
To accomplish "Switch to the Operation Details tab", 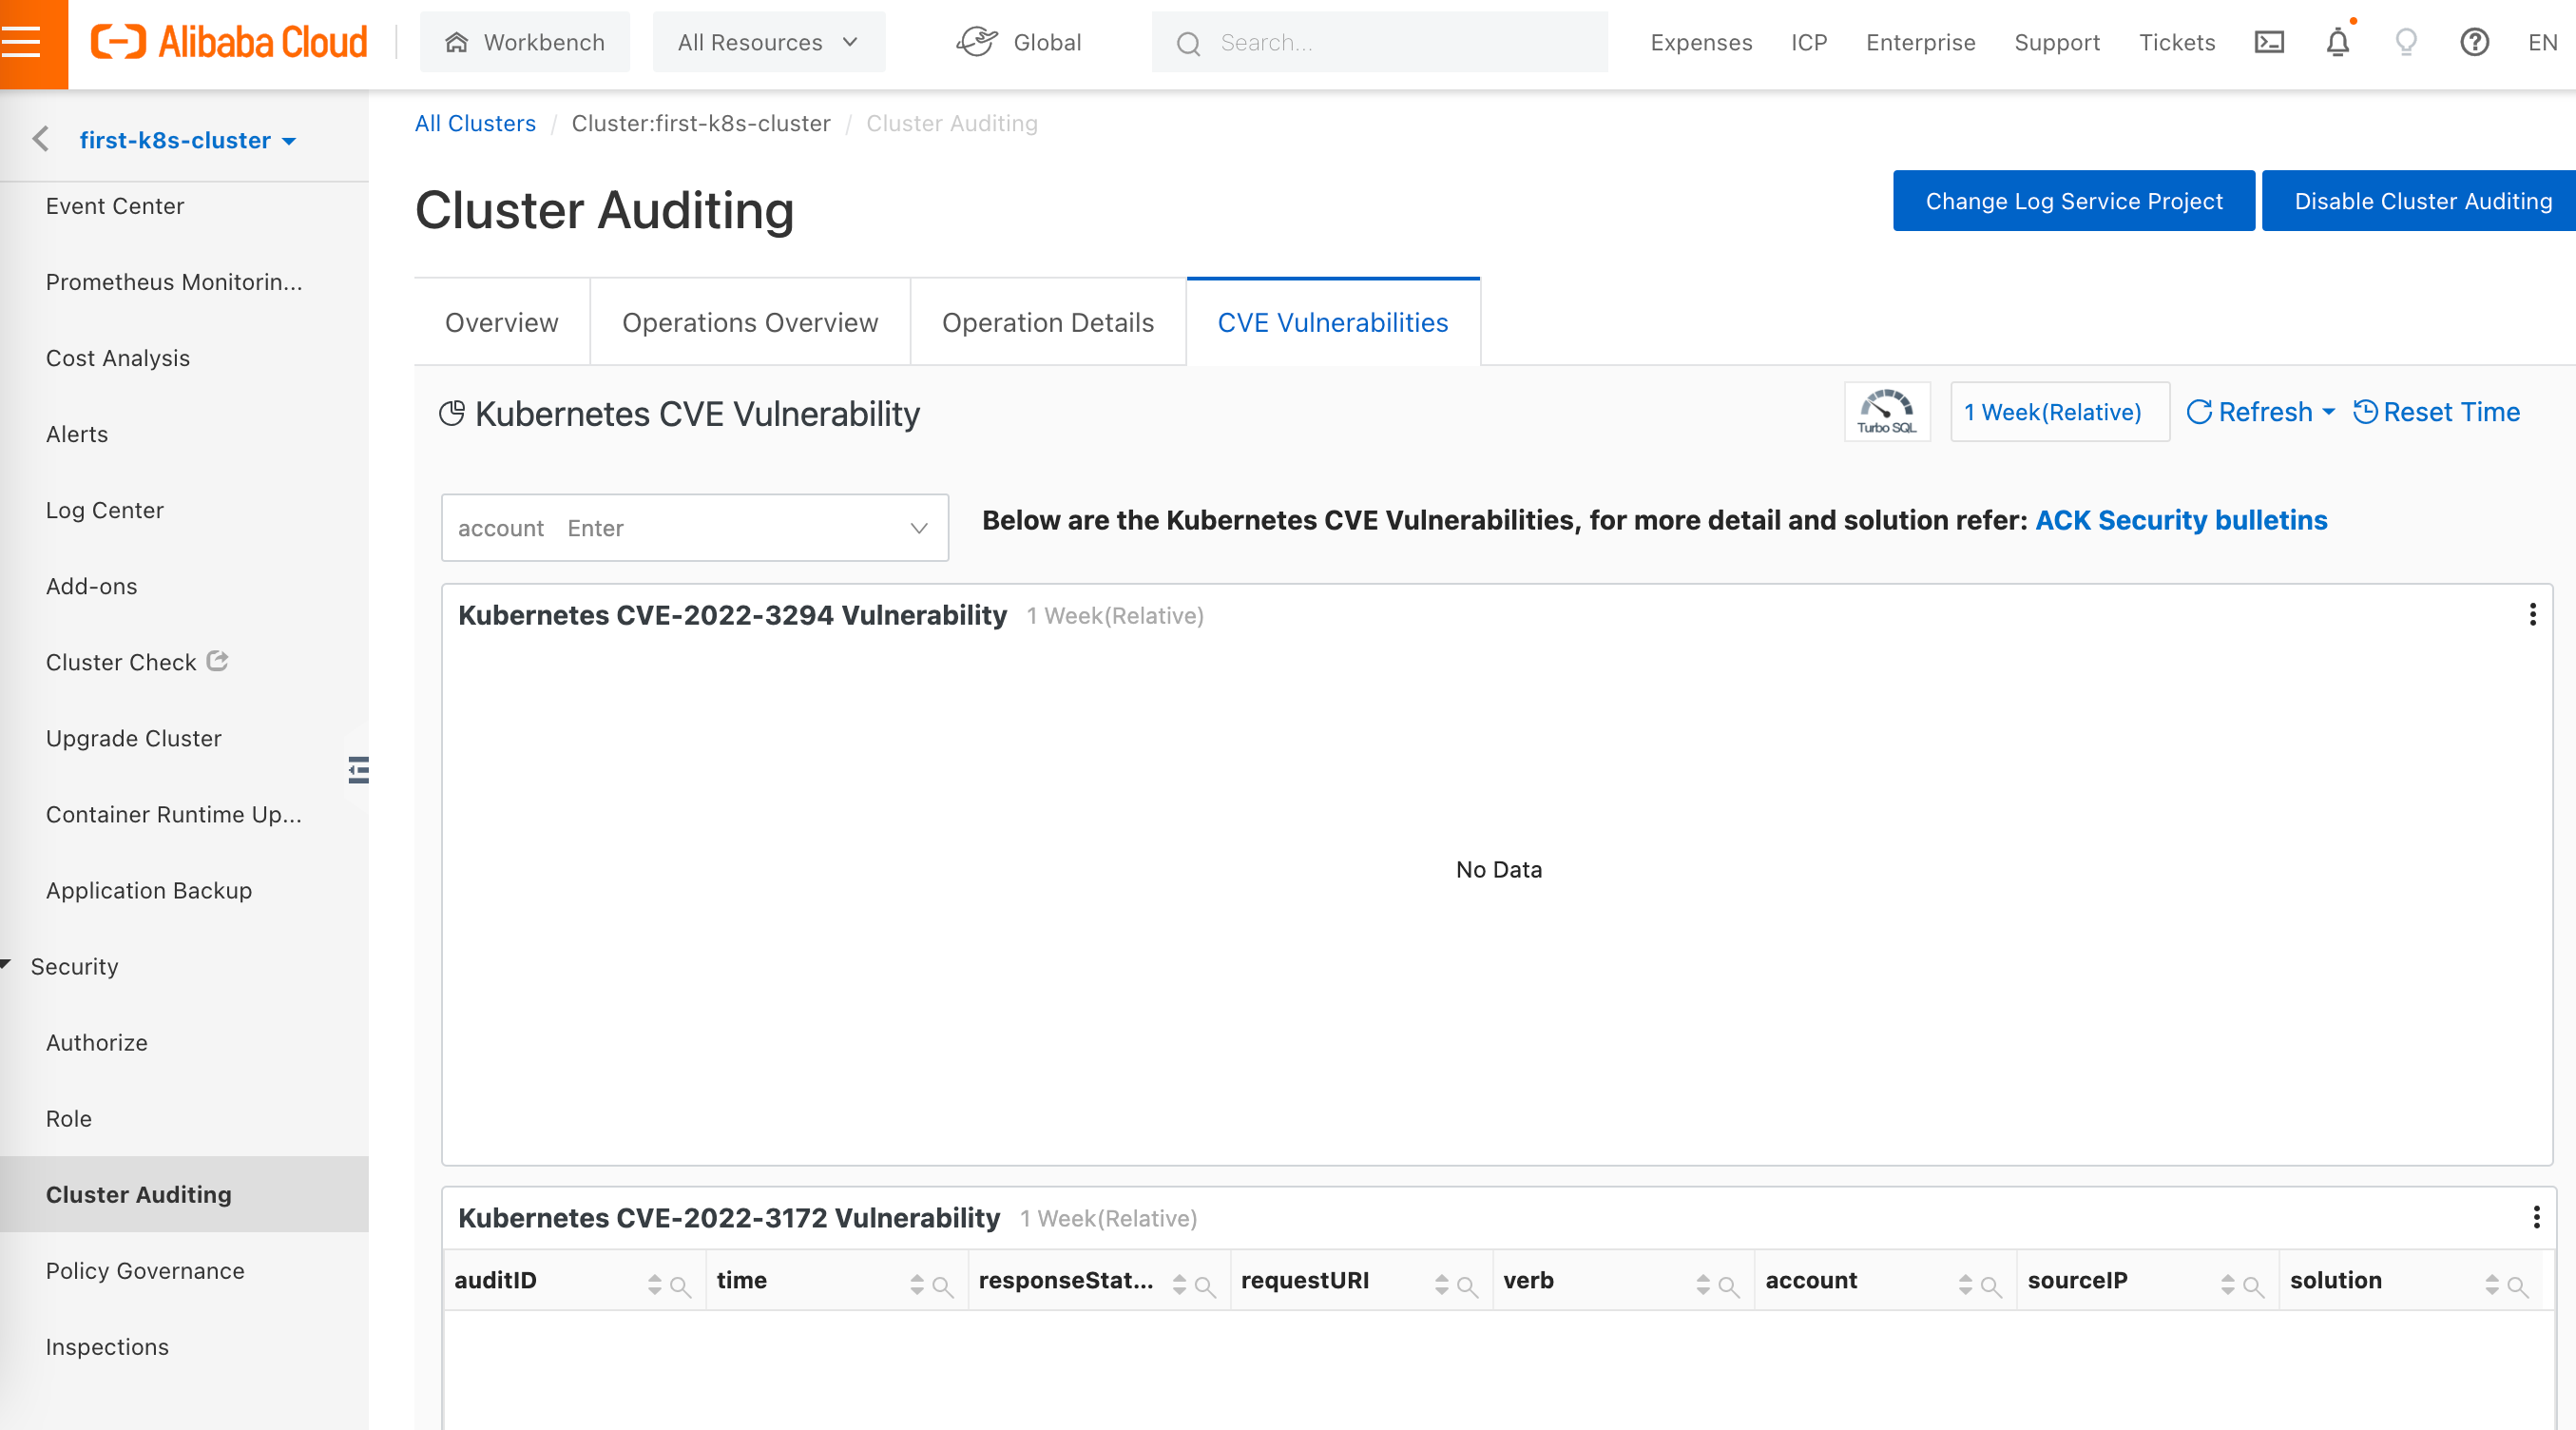I will (1047, 322).
